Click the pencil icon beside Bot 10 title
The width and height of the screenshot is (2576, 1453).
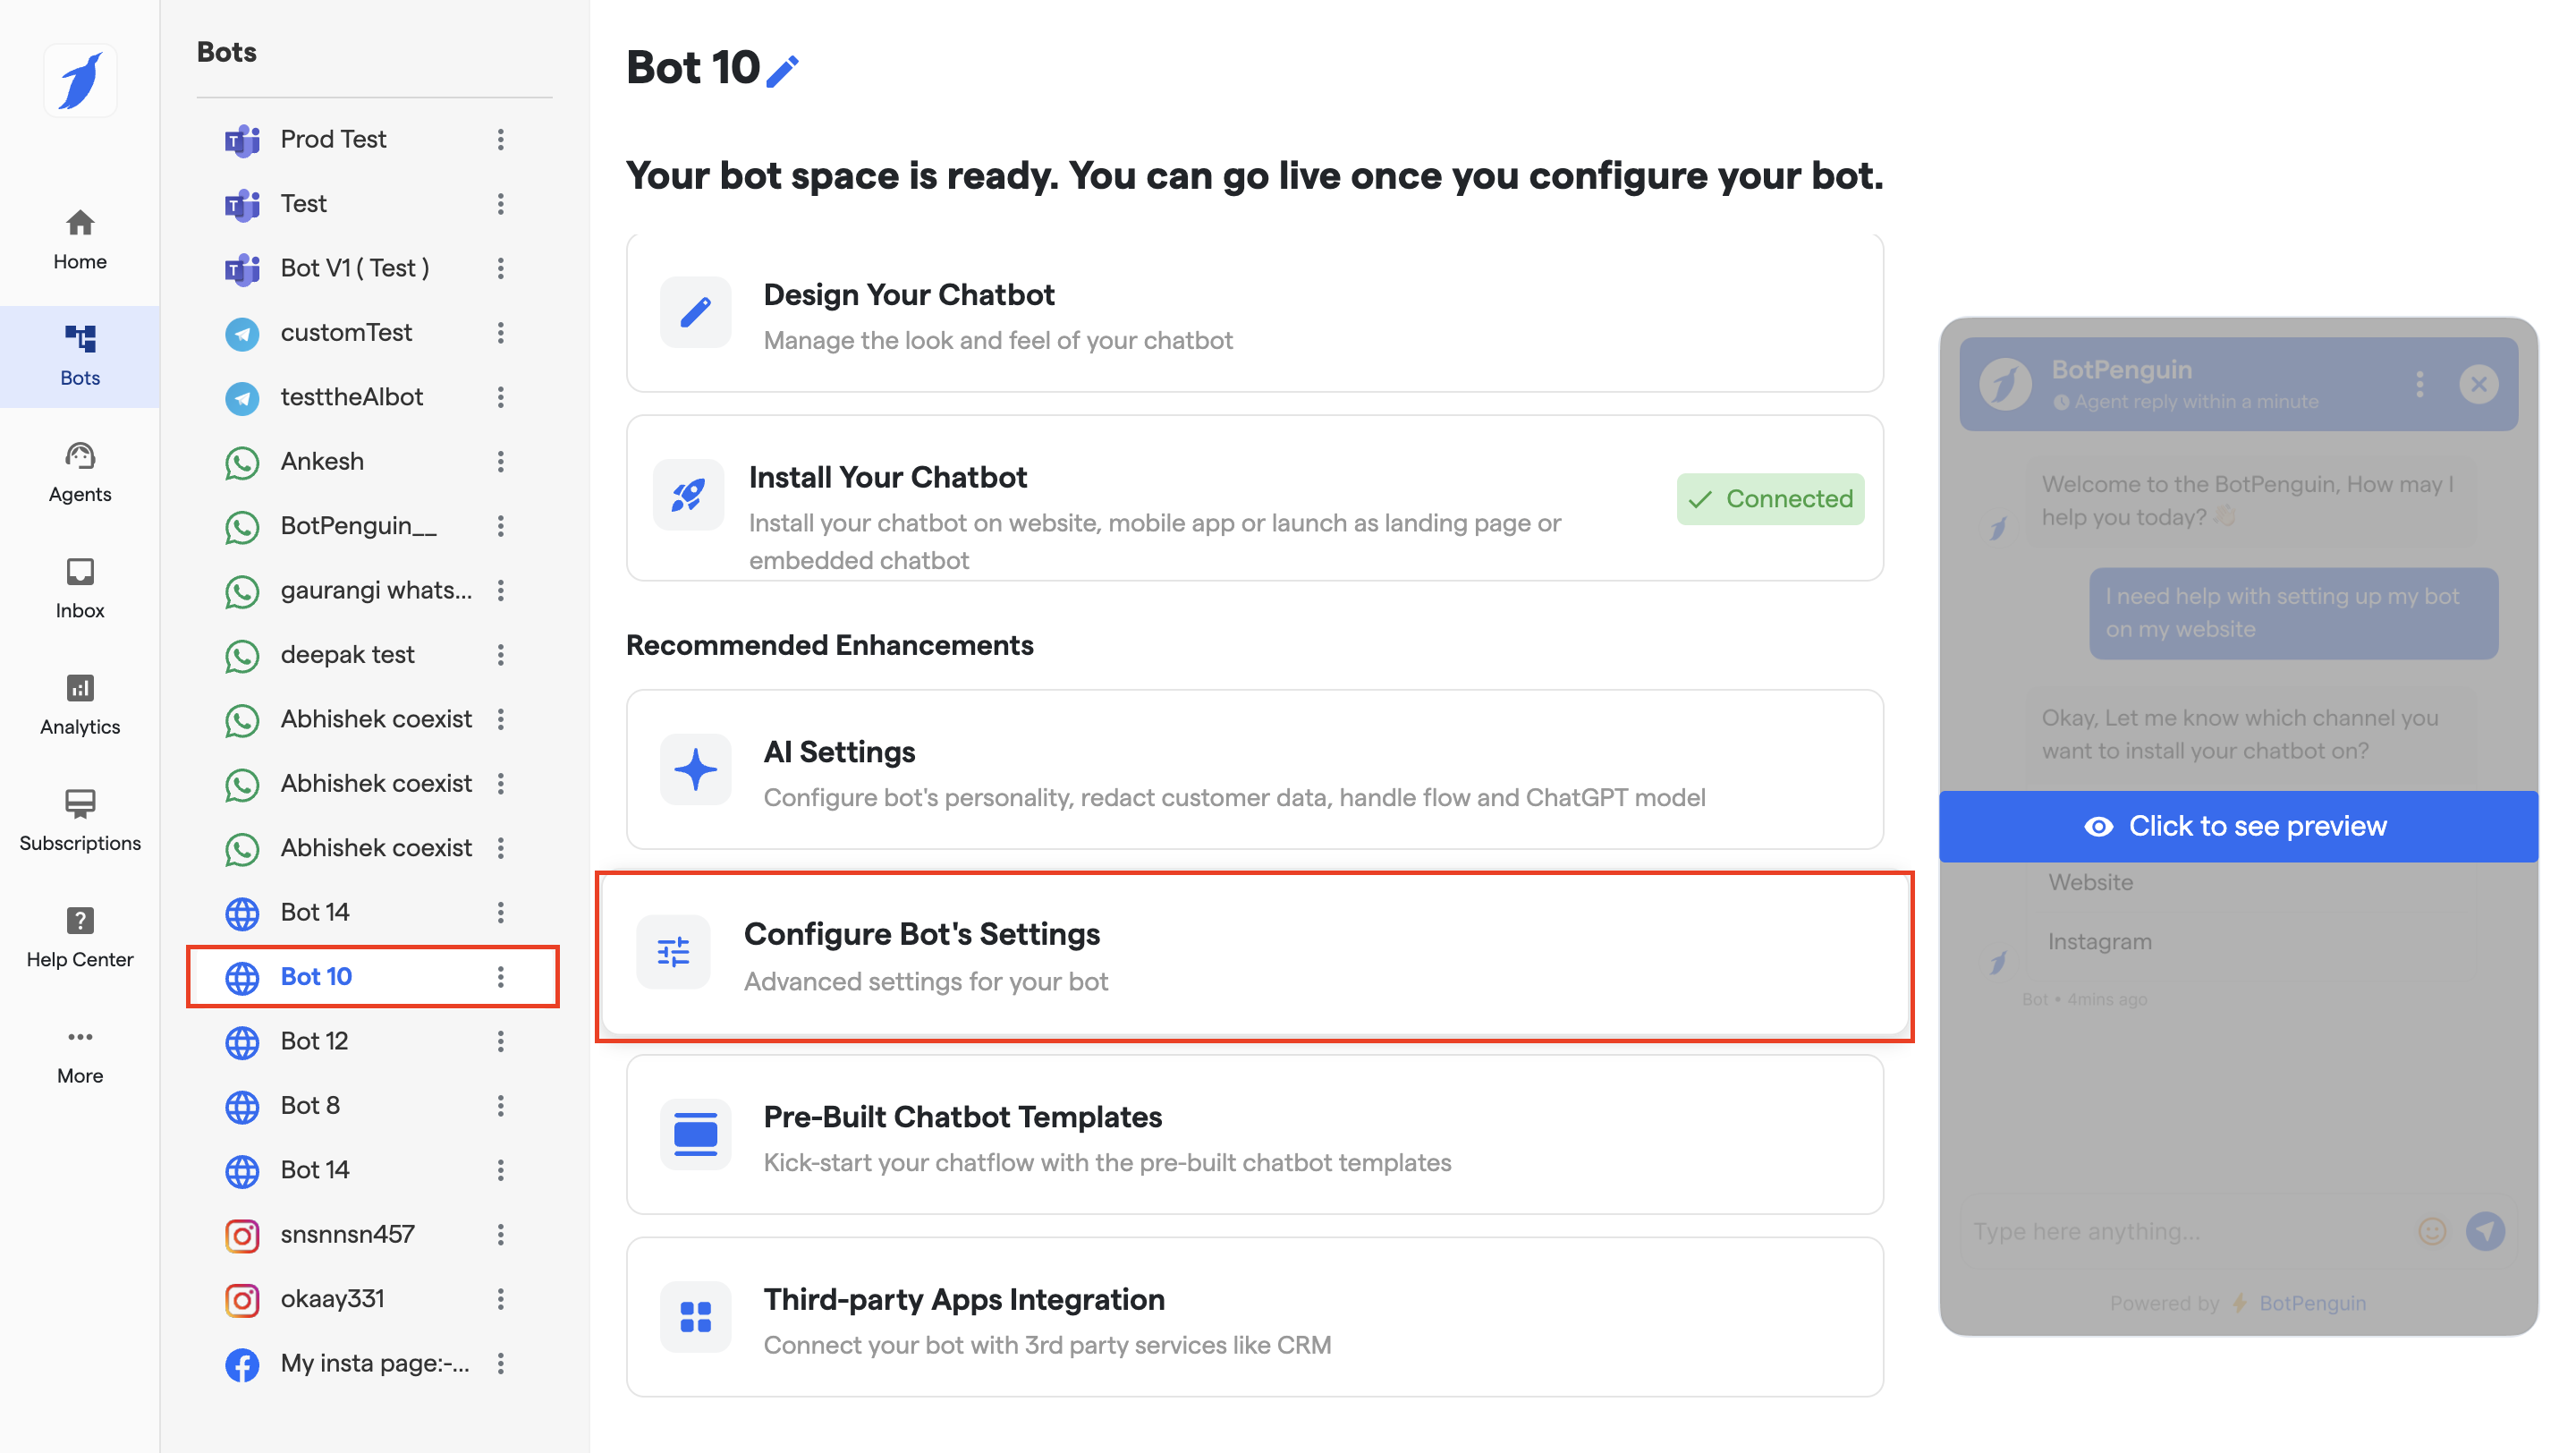[x=783, y=70]
